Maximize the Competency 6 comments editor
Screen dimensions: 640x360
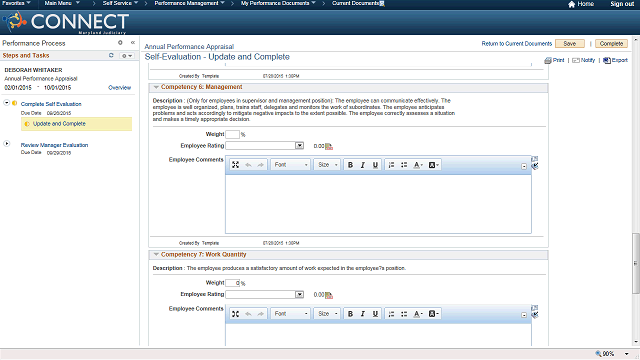coord(236,165)
